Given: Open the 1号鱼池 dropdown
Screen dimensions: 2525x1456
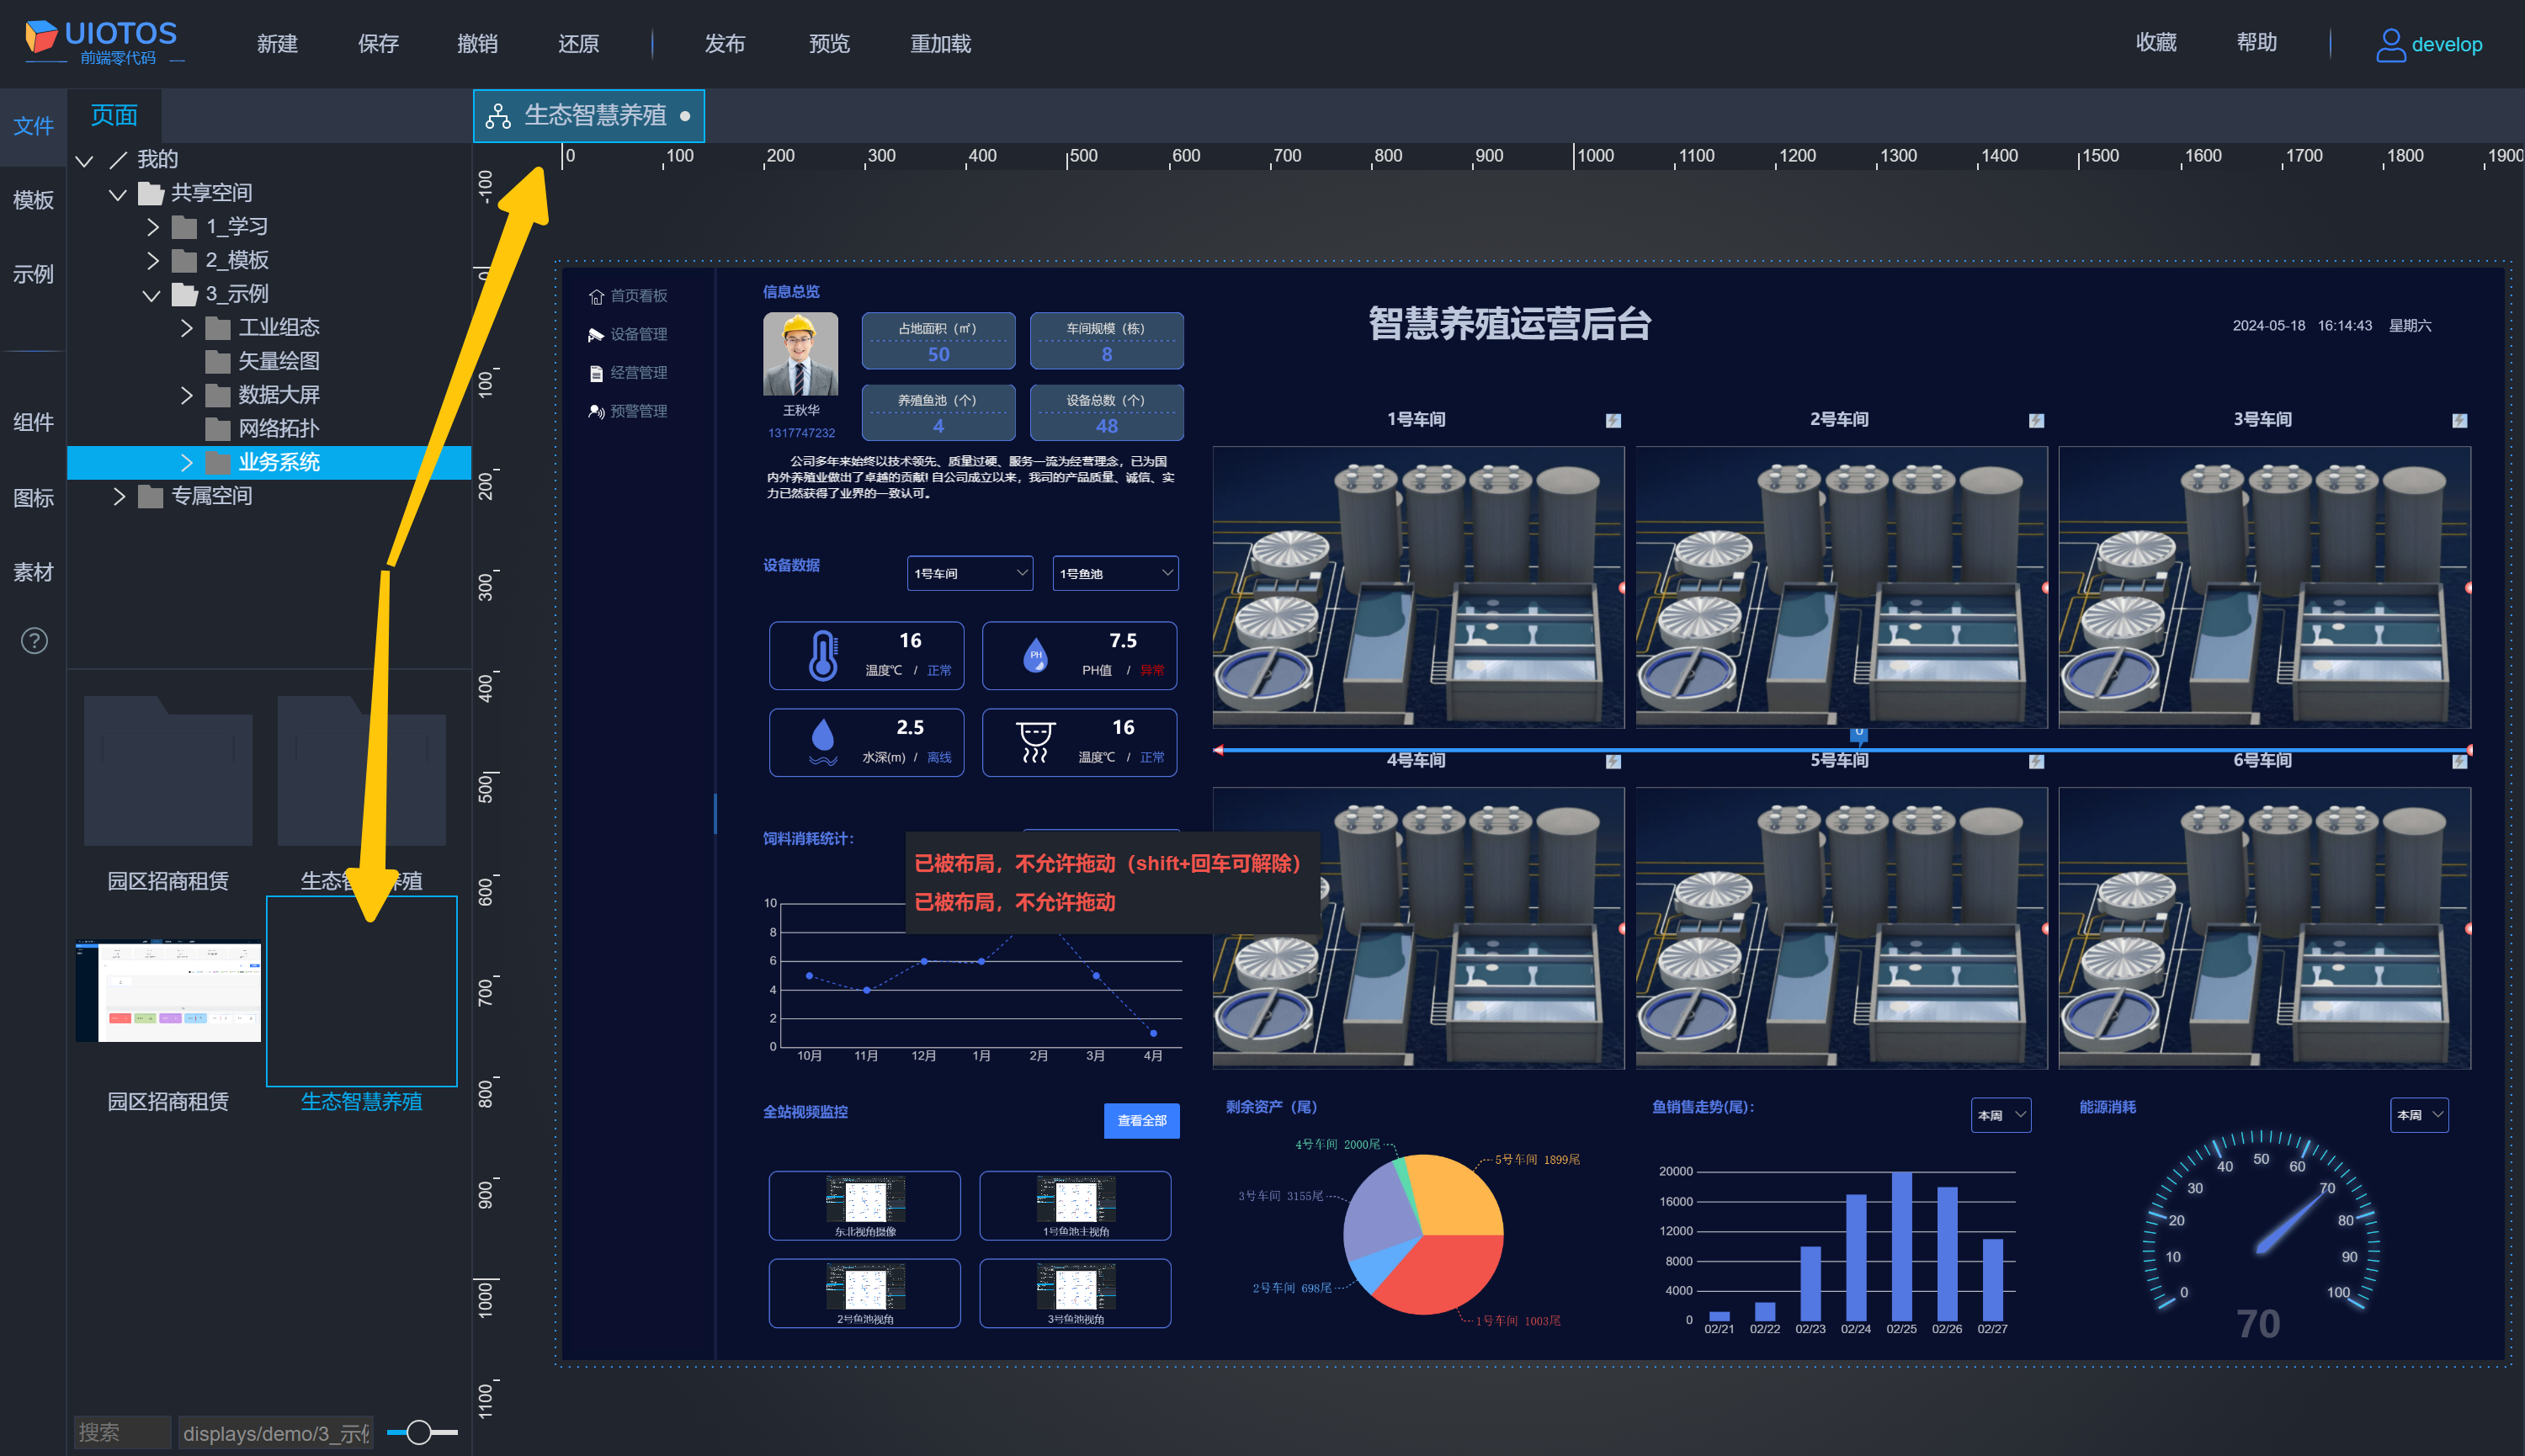Looking at the screenshot, I should tap(1115, 573).
